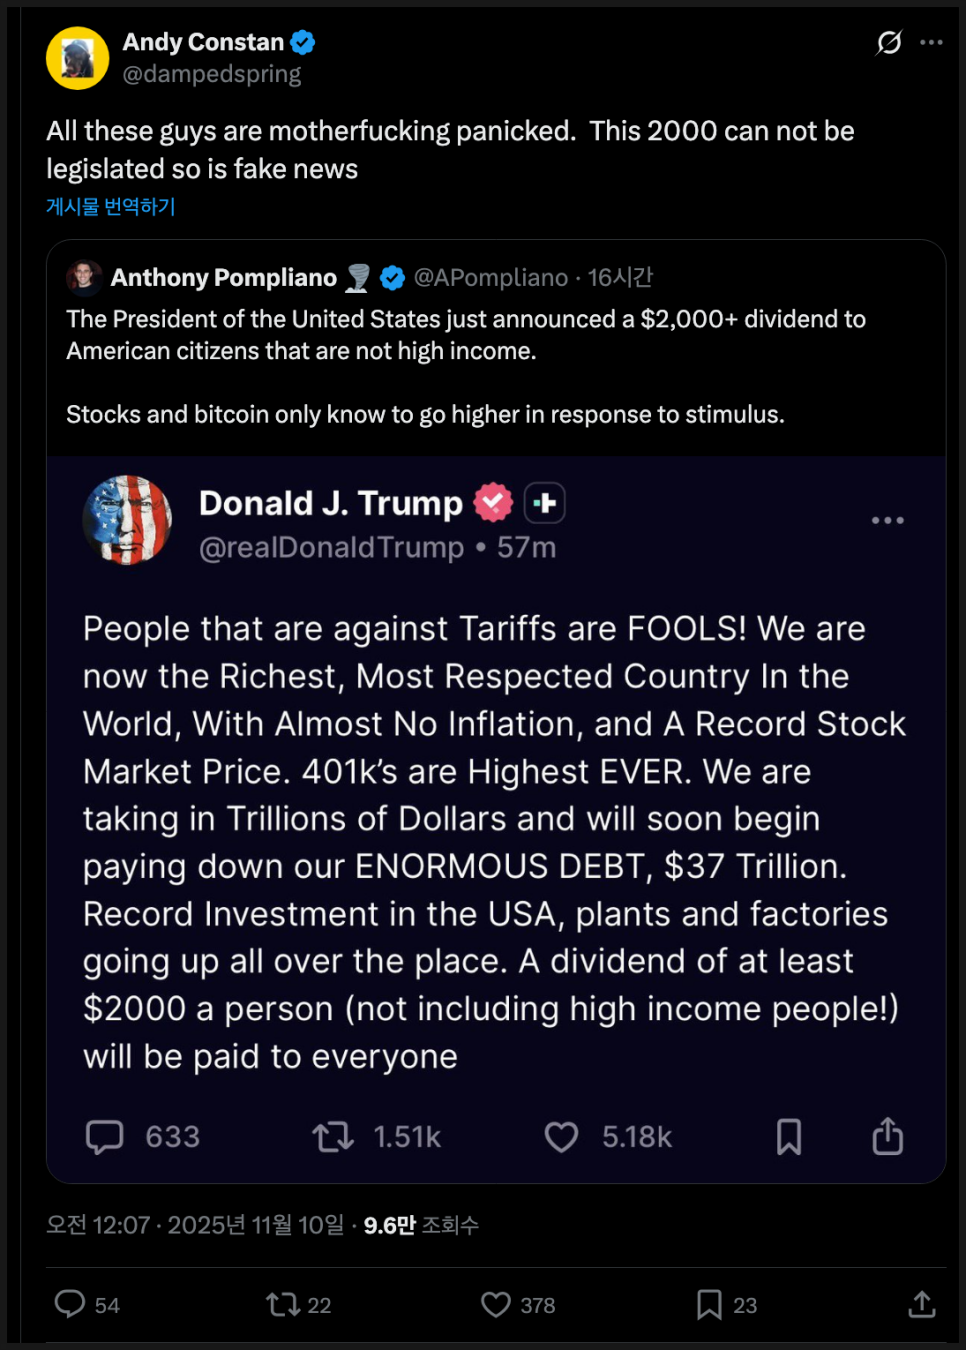Click the Donald J. Trump flag avatar
This screenshot has width=966, height=1350.
(x=127, y=520)
